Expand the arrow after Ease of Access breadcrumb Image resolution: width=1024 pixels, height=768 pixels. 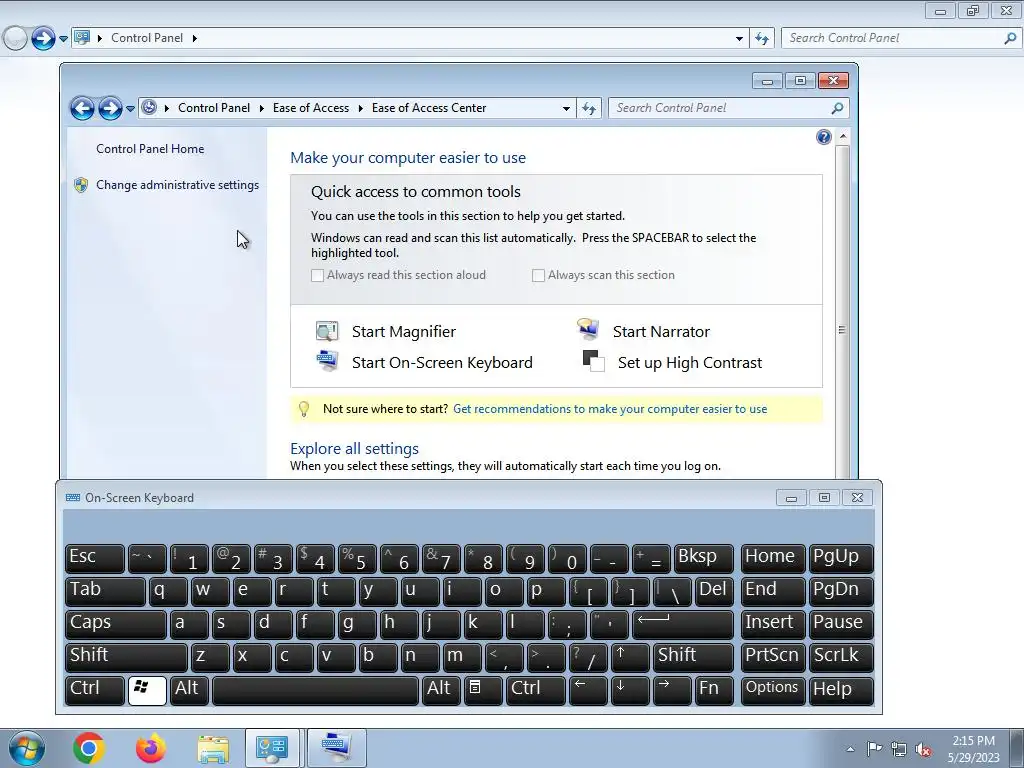pyautogui.click(x=360, y=108)
